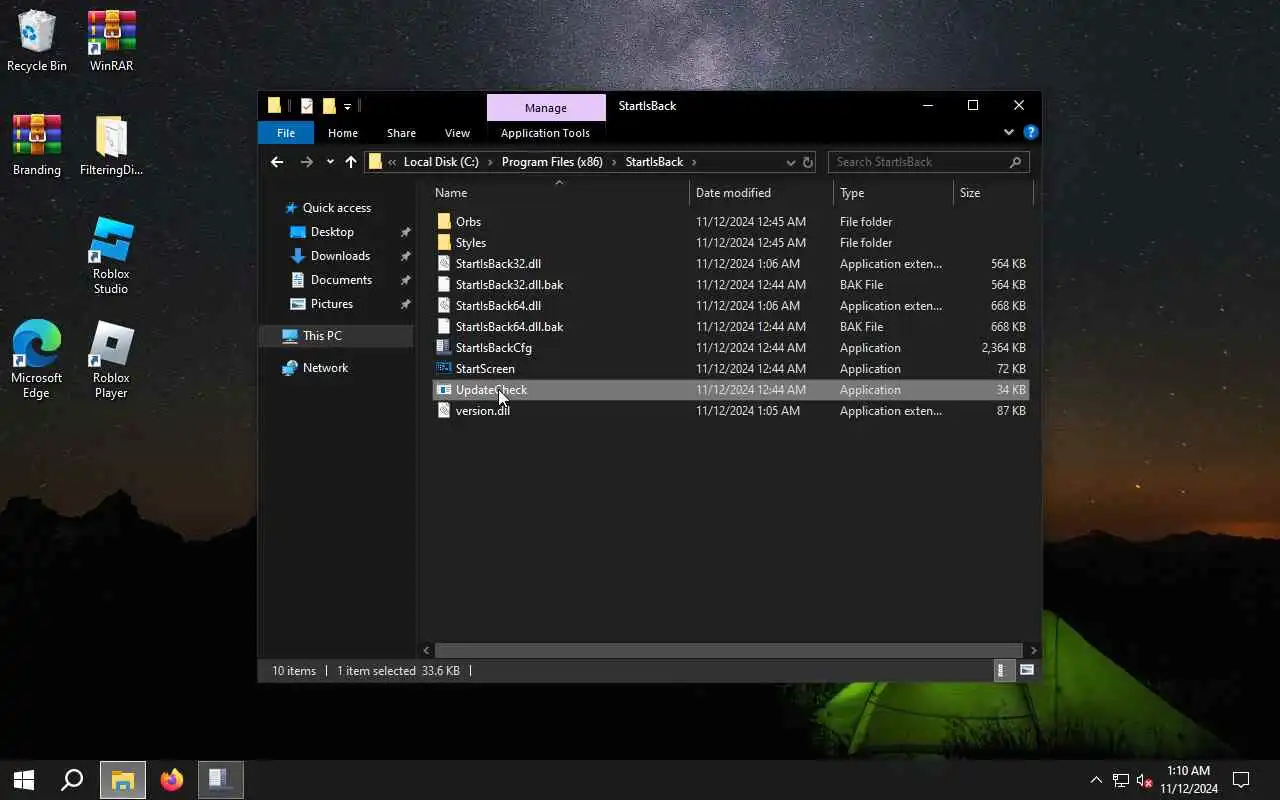Open the File menu tab
The height and width of the screenshot is (800, 1280).
tap(286, 133)
